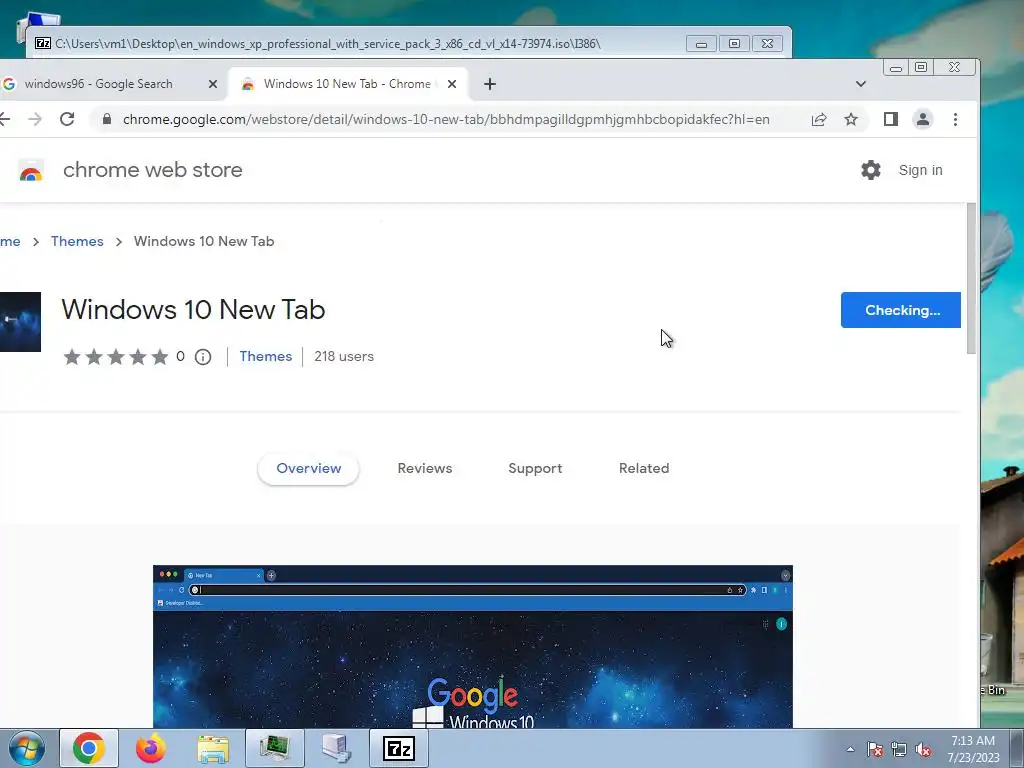1024x768 pixels.
Task: Expand the tab search dropdown chevron
Action: (861, 84)
